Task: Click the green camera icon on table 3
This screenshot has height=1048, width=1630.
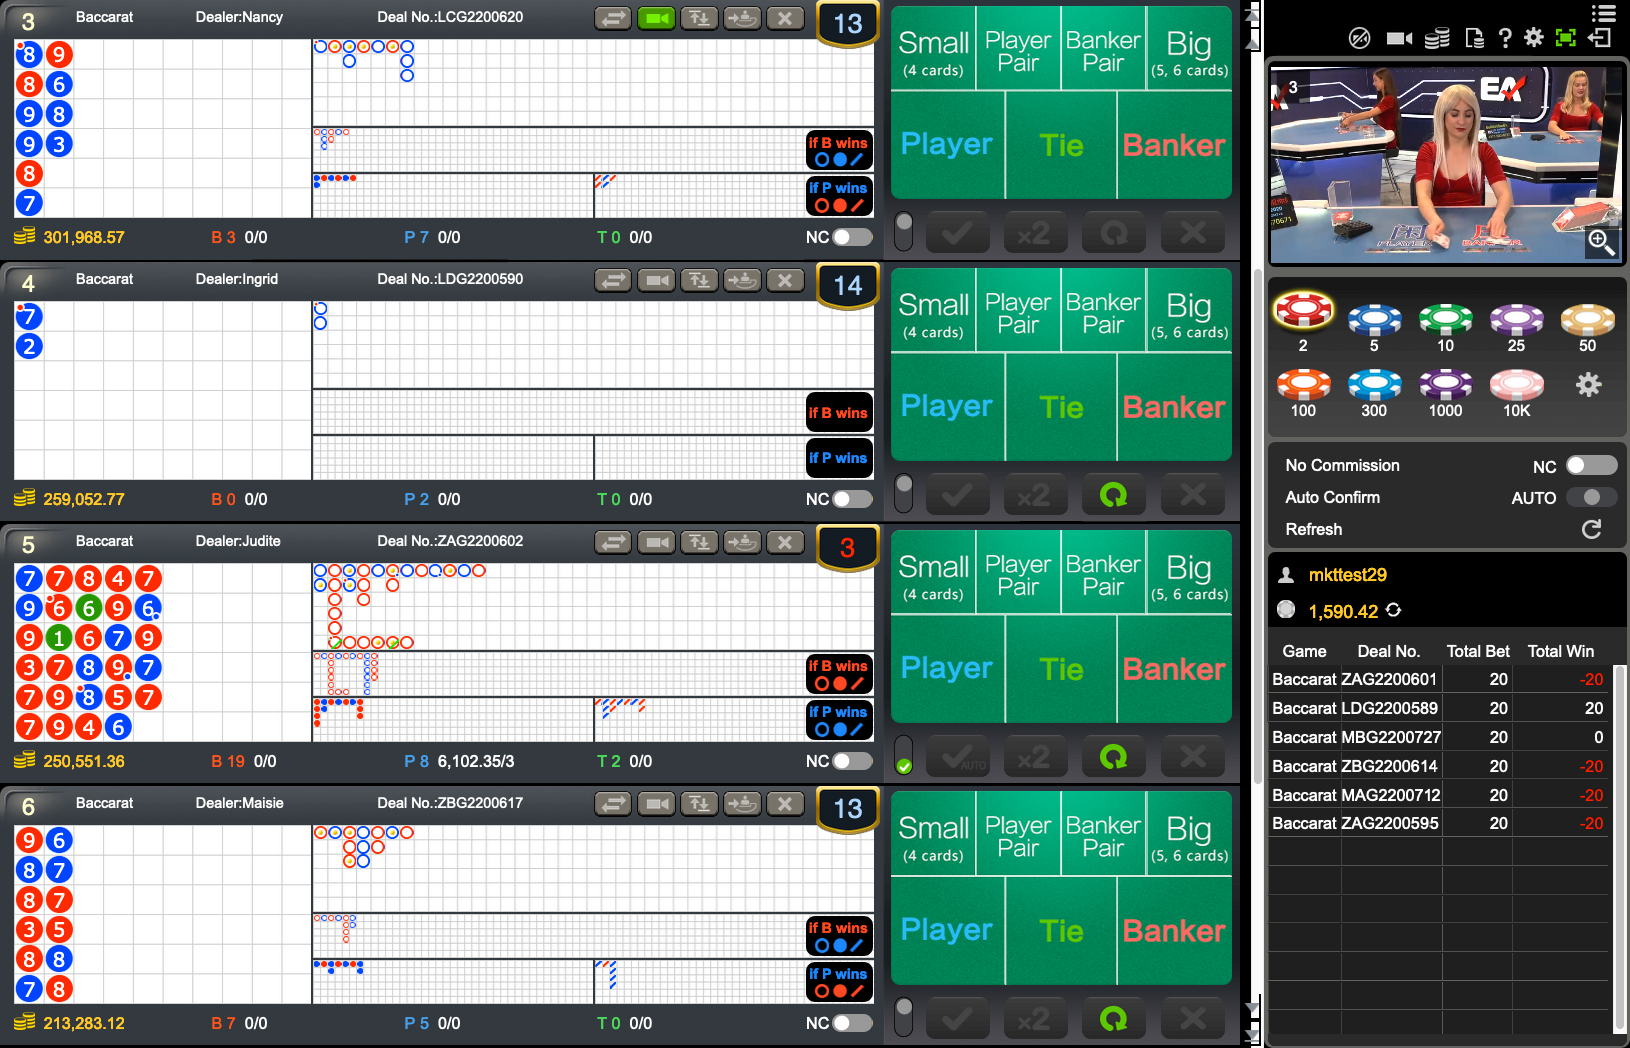Action: [656, 18]
